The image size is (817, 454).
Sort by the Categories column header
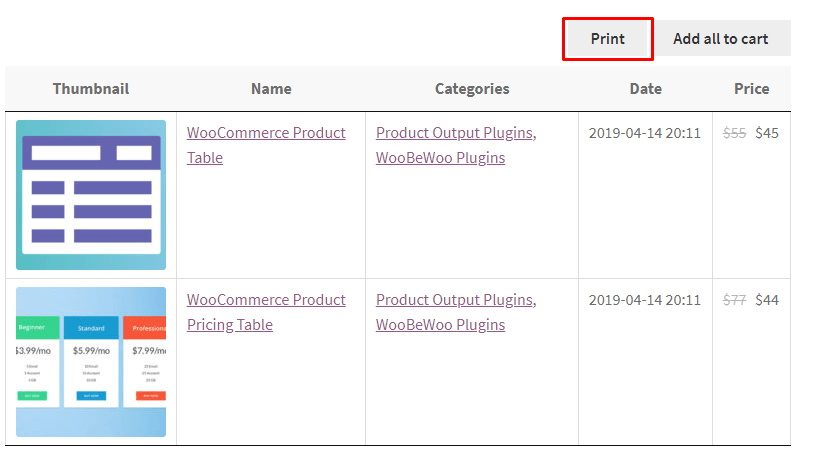[472, 89]
